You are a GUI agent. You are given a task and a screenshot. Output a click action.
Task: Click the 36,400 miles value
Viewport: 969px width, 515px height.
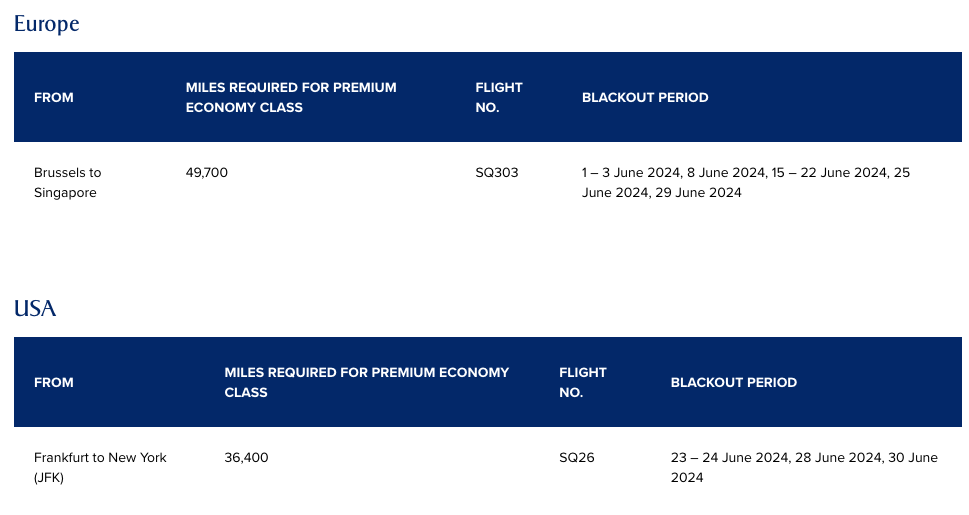point(246,458)
